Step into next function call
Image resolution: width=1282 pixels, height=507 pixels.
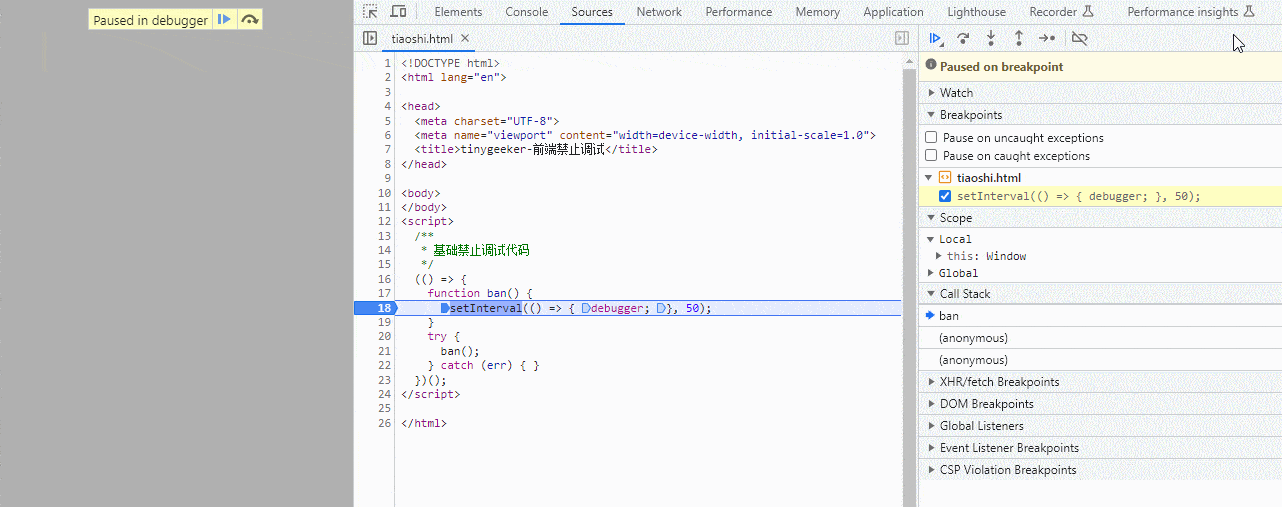point(991,38)
